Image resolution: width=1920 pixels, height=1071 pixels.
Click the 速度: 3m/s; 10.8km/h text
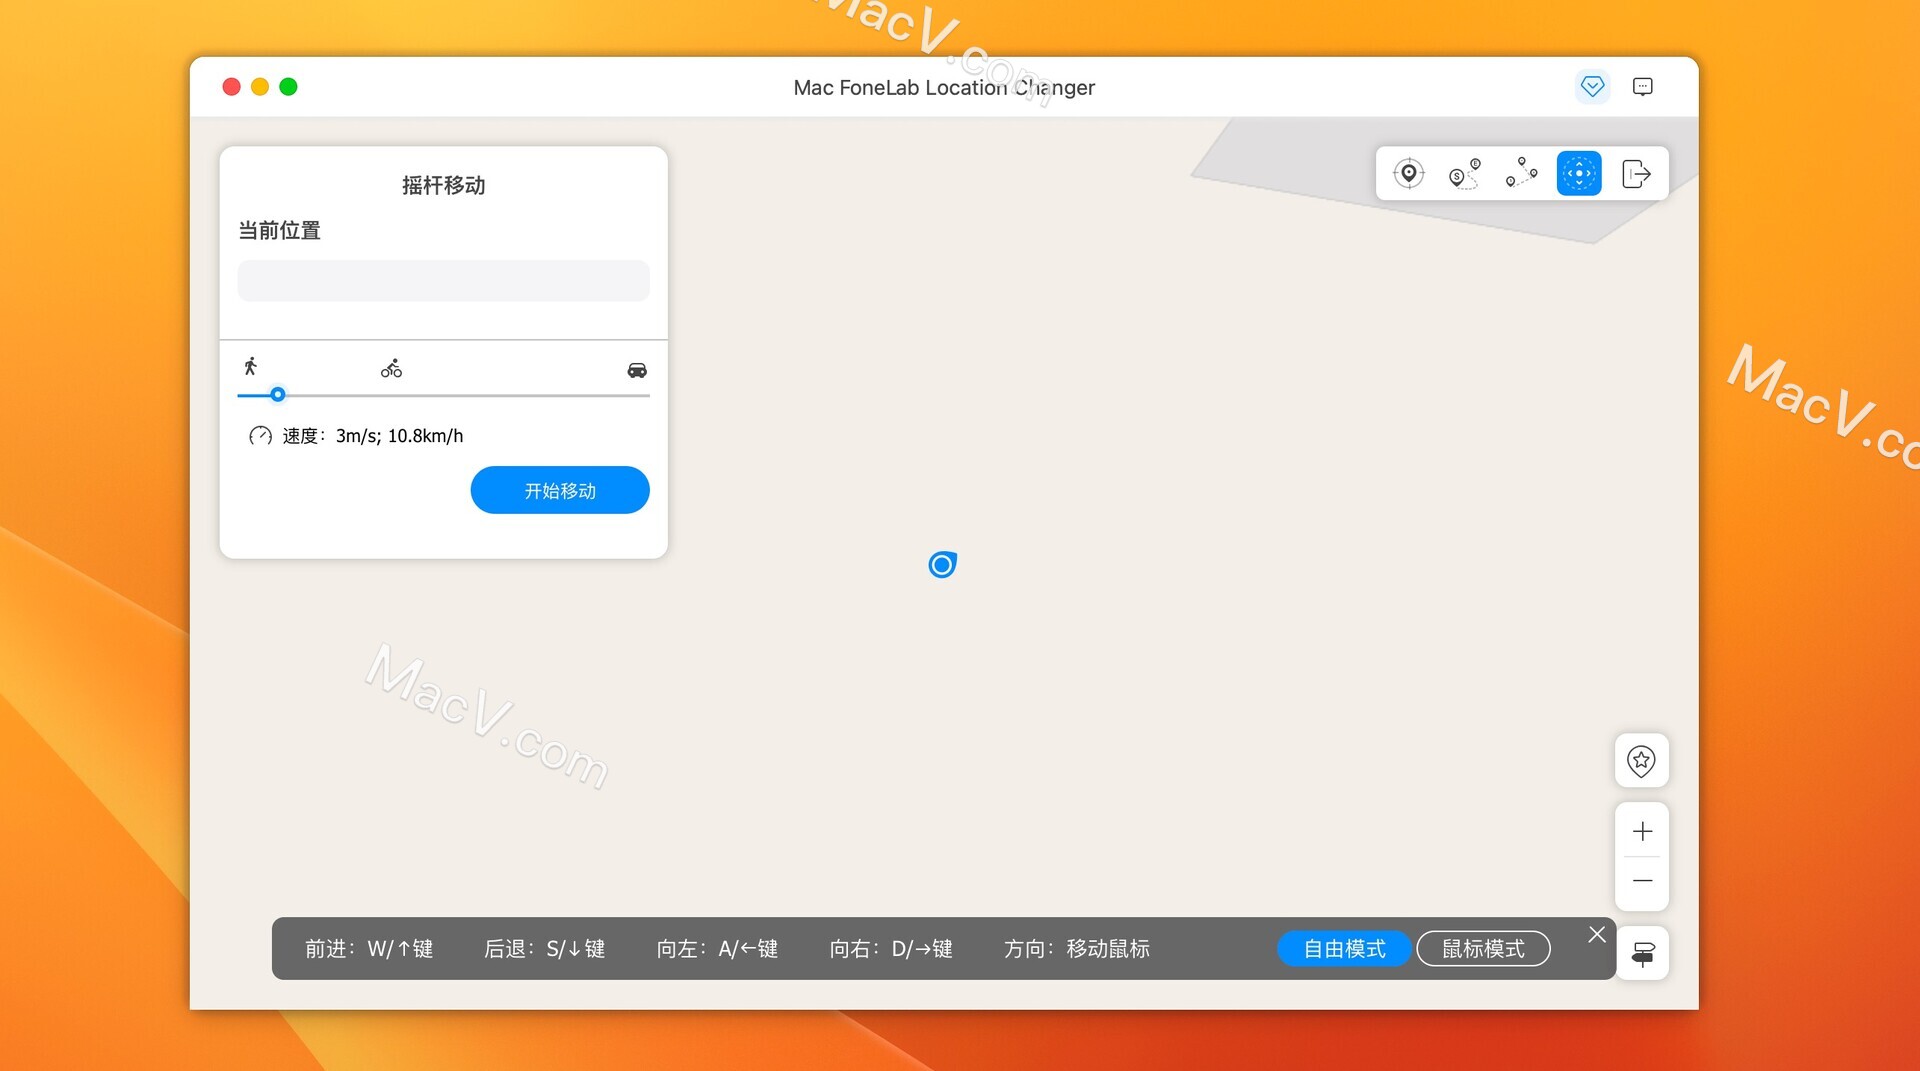click(x=373, y=436)
